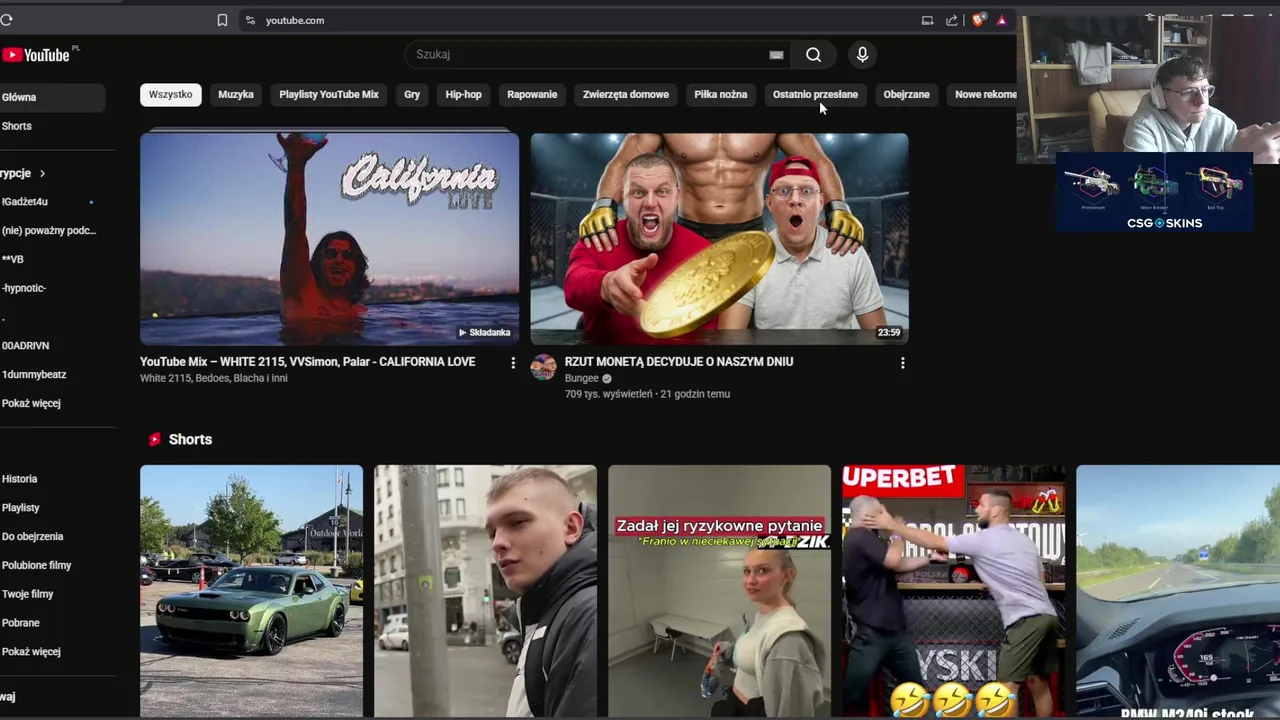The width and height of the screenshot is (1280, 720).
Task: Open the Bungee channel name link
Action: [x=582, y=378]
